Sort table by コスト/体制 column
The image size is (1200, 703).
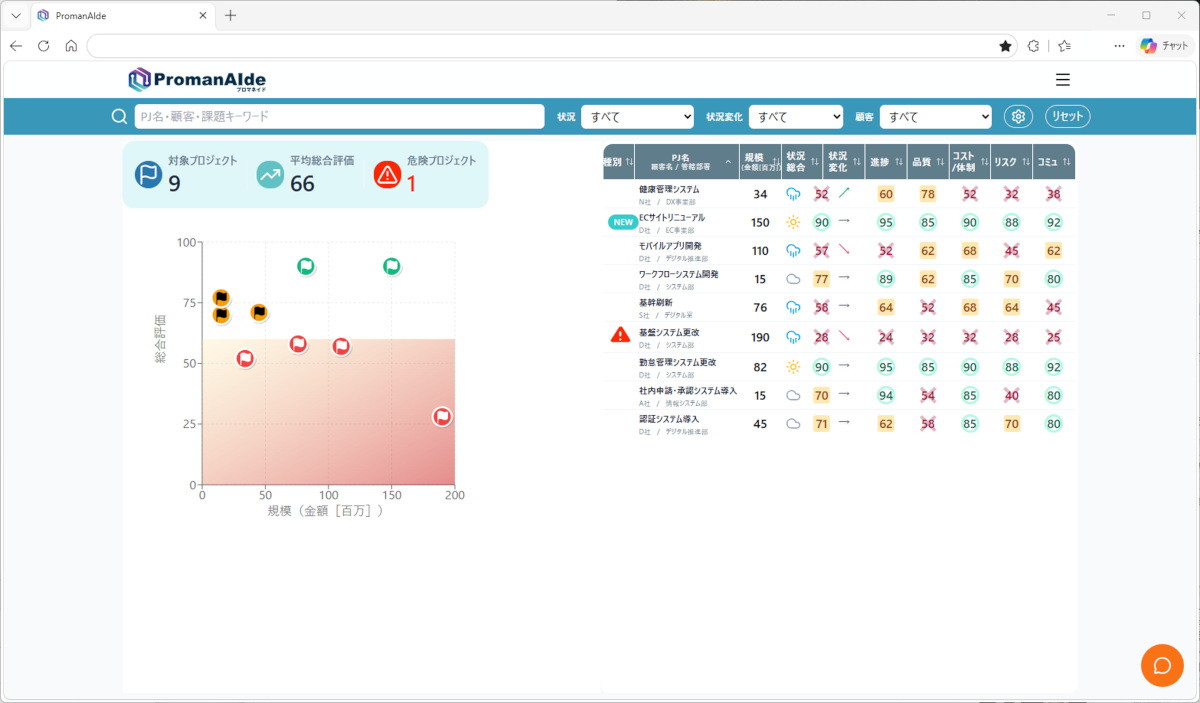tap(969, 162)
